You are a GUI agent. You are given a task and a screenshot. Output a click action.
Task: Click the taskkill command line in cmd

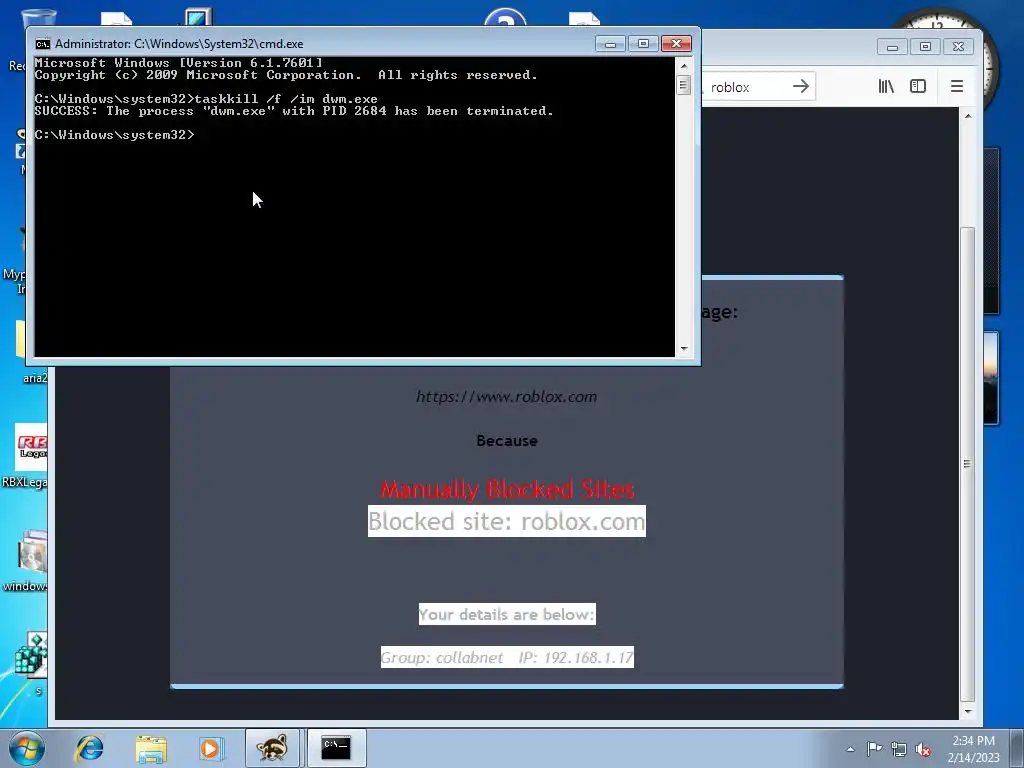point(206,99)
